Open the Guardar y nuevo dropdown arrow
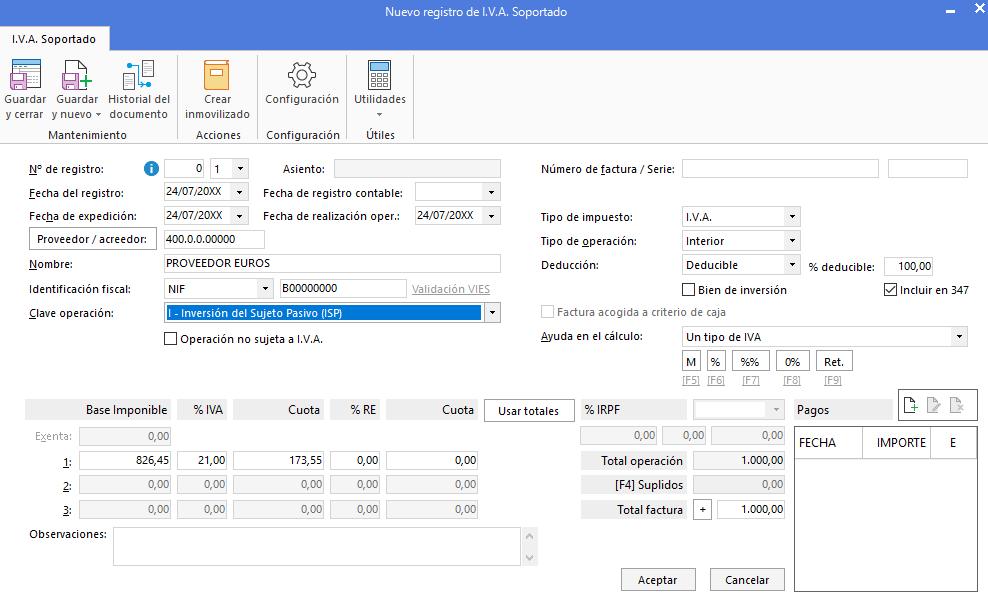The image size is (988, 603). [x=98, y=115]
